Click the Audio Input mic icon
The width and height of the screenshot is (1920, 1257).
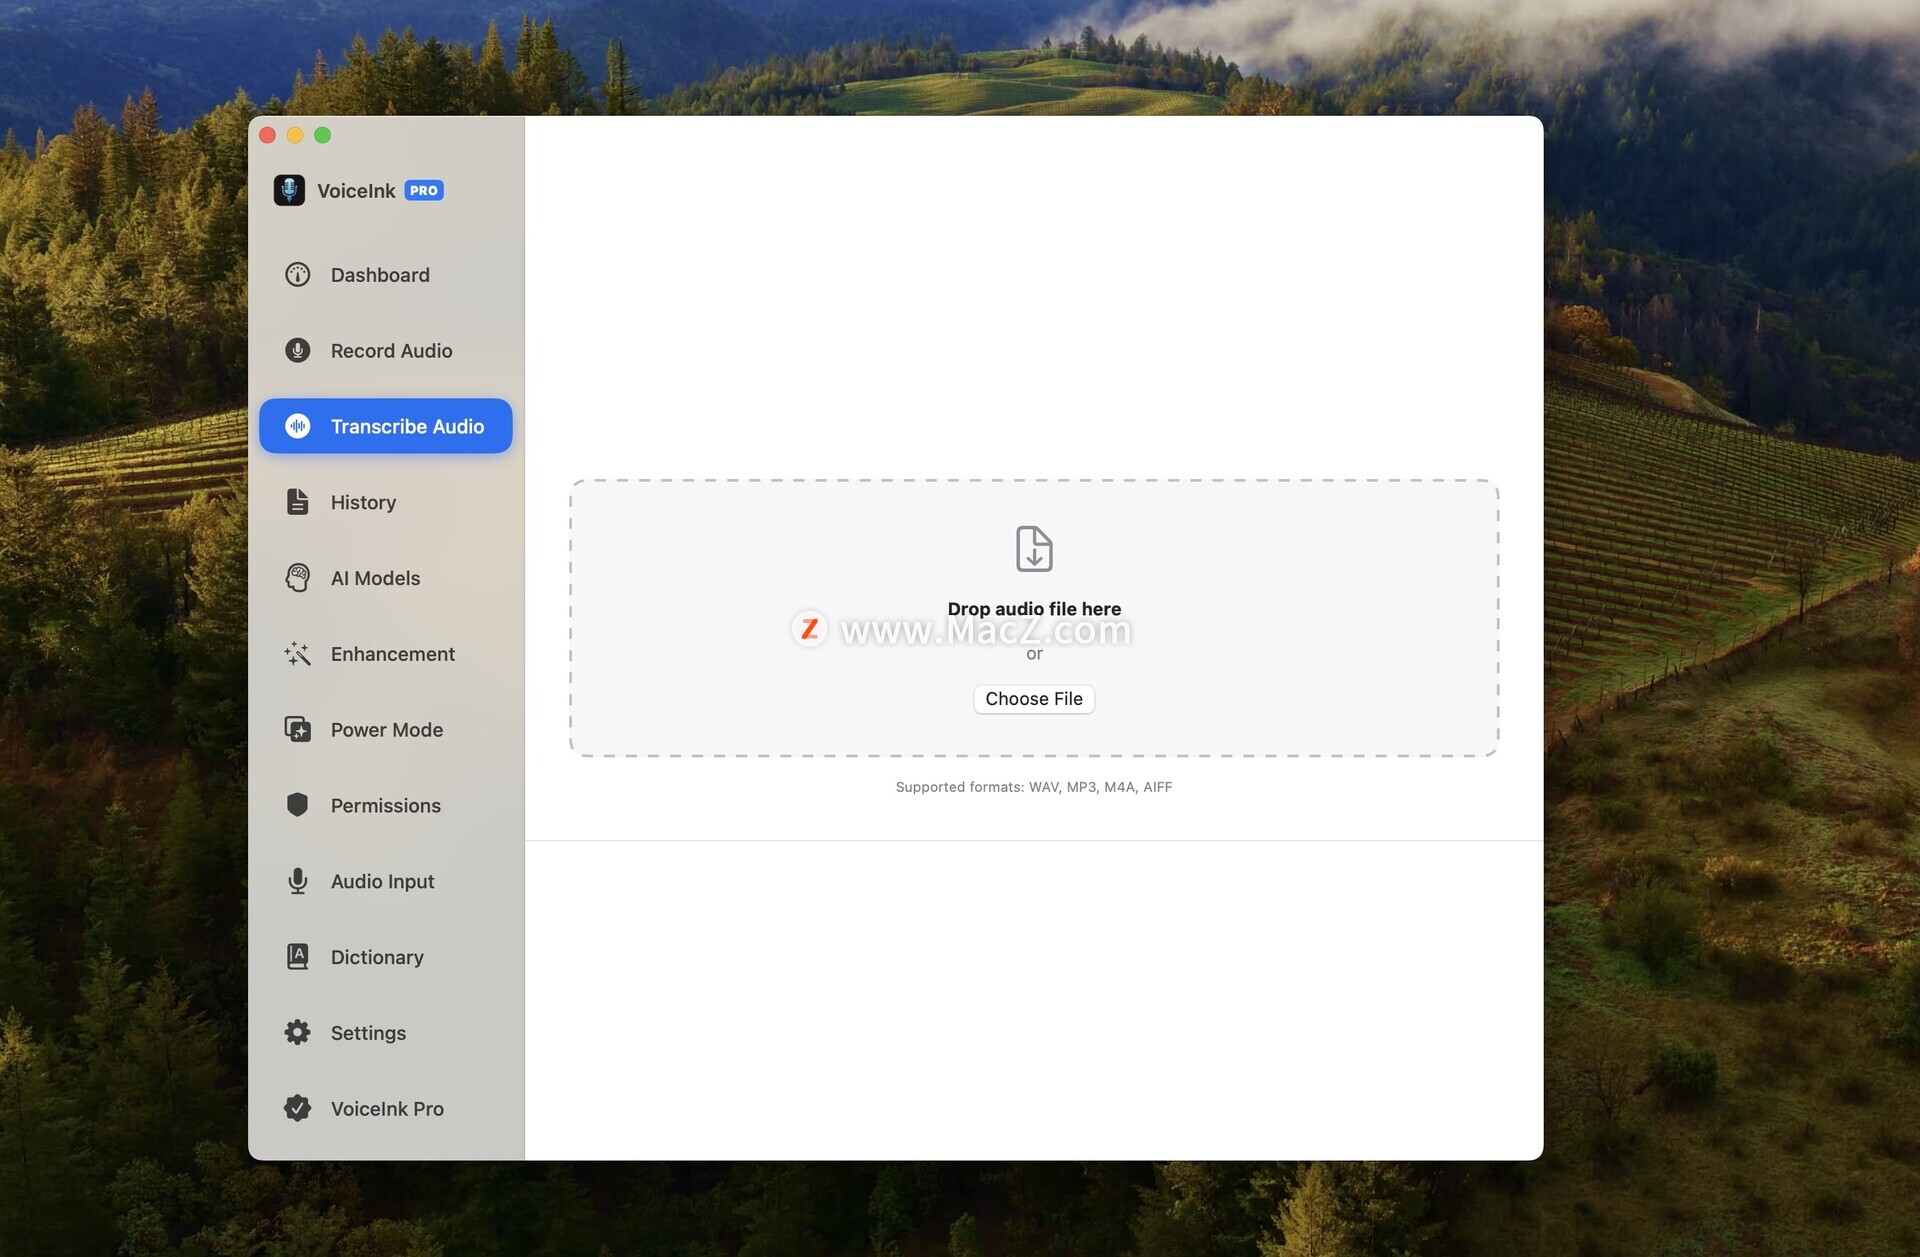(x=297, y=881)
